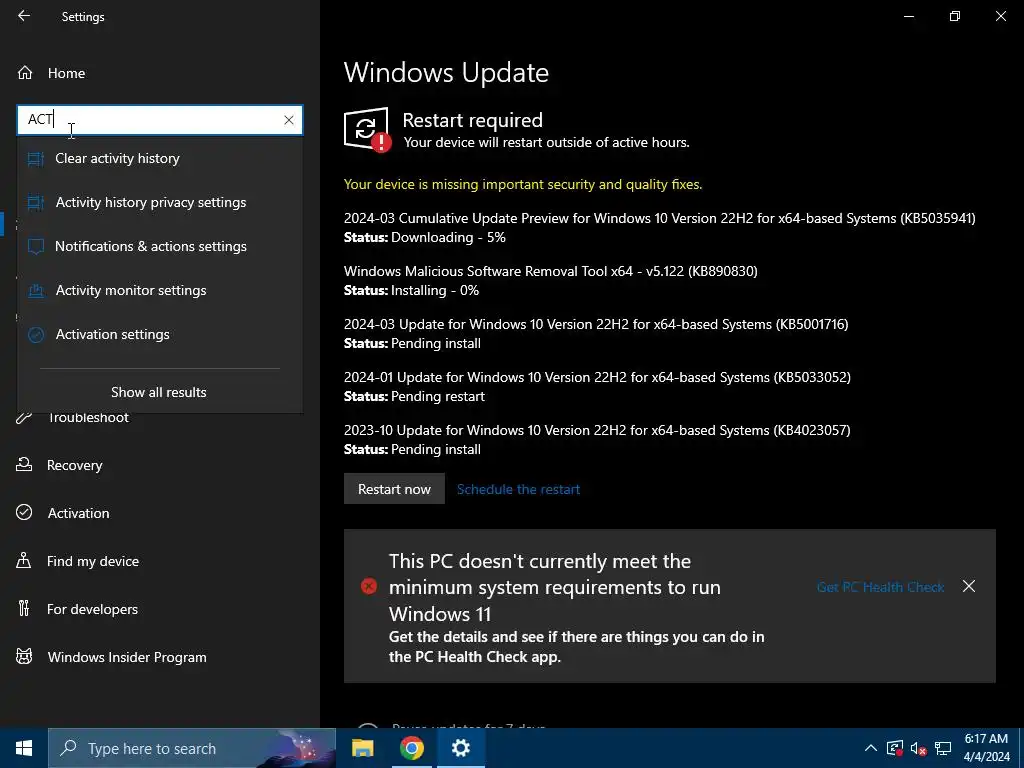1024x768 pixels.
Task: Click the Restart now button
Action: tap(394, 488)
